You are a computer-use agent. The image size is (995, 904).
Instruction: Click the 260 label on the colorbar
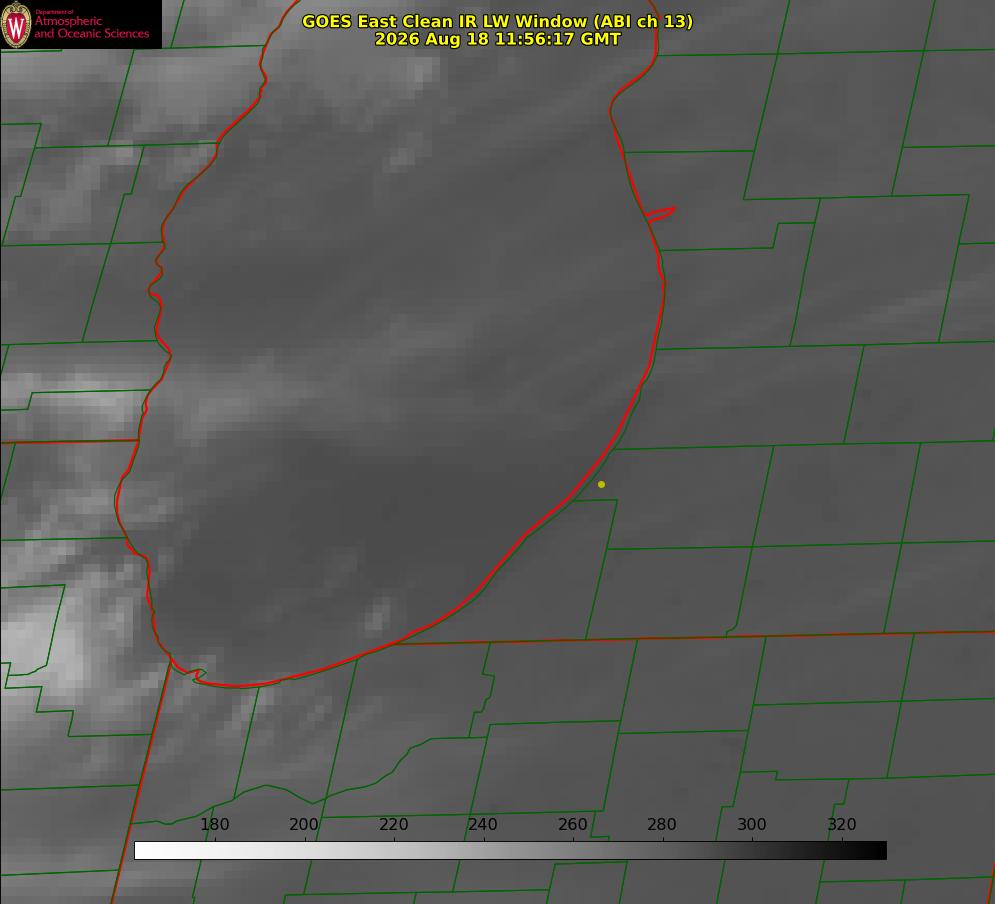(x=572, y=824)
